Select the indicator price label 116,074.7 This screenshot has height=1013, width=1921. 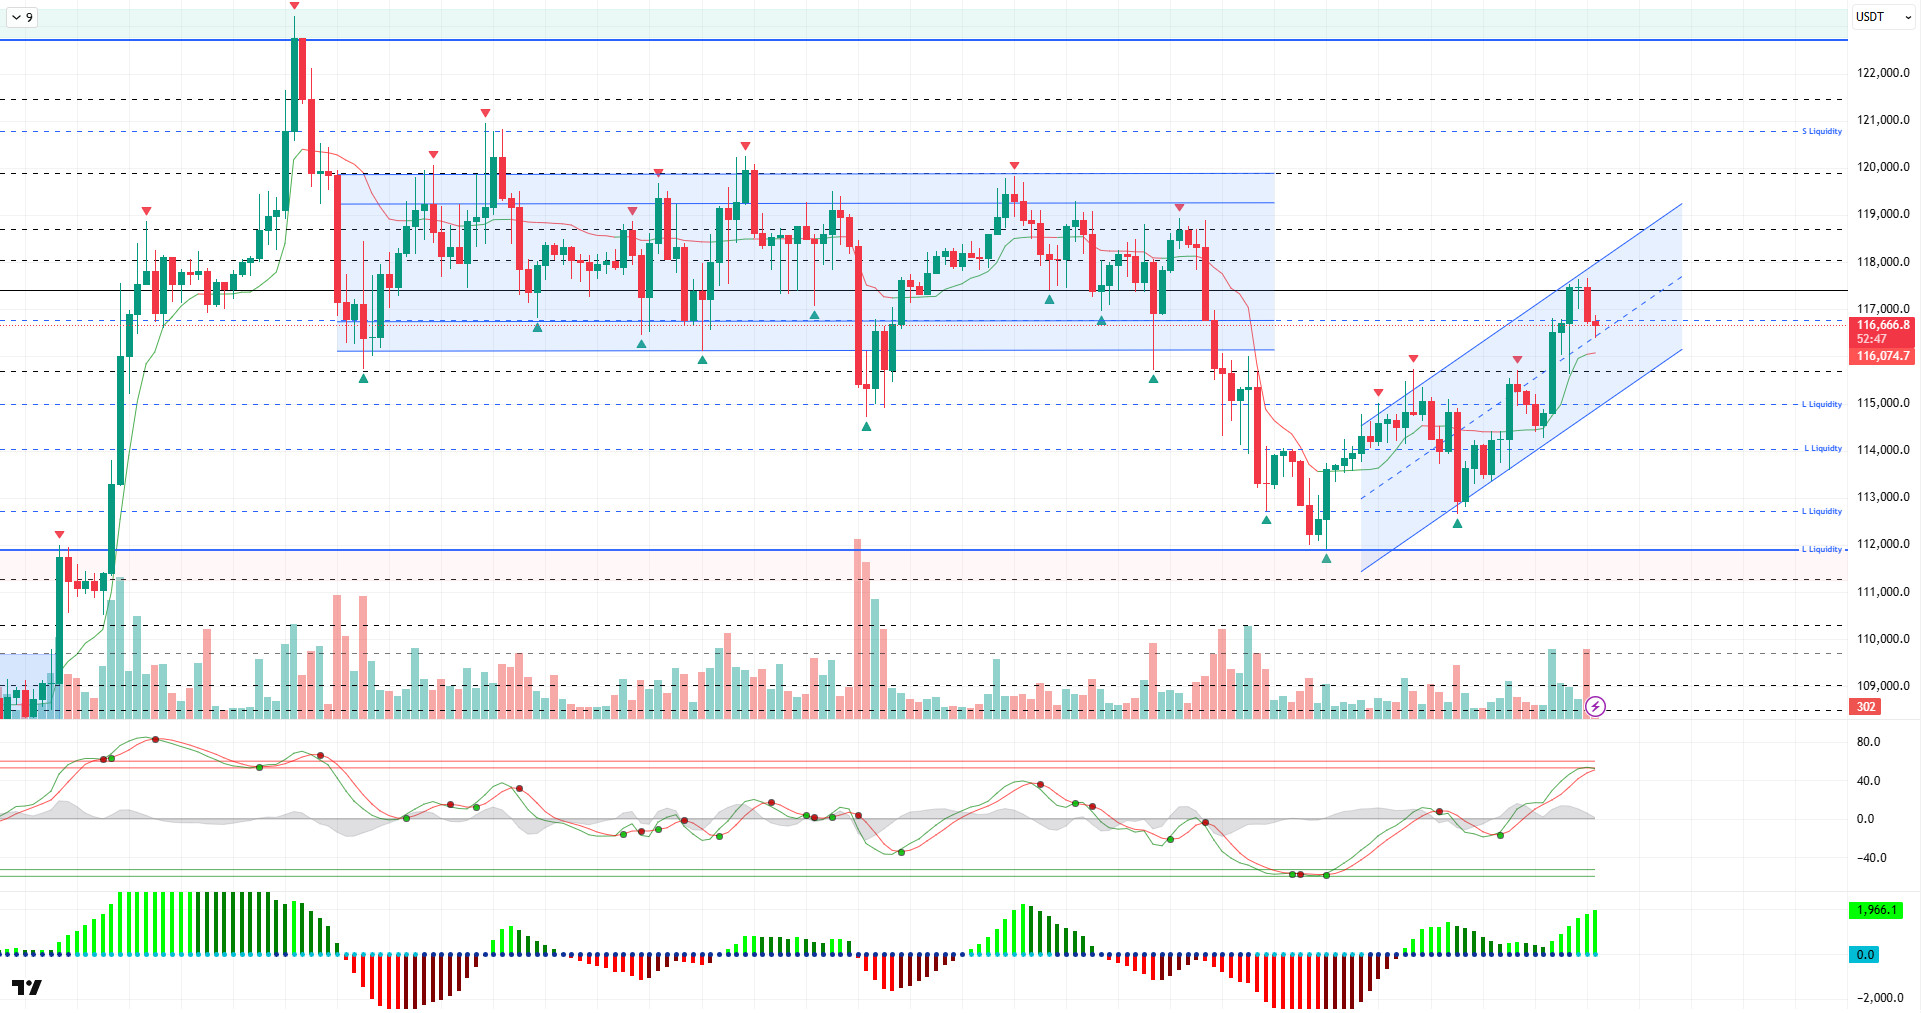pos(1883,356)
